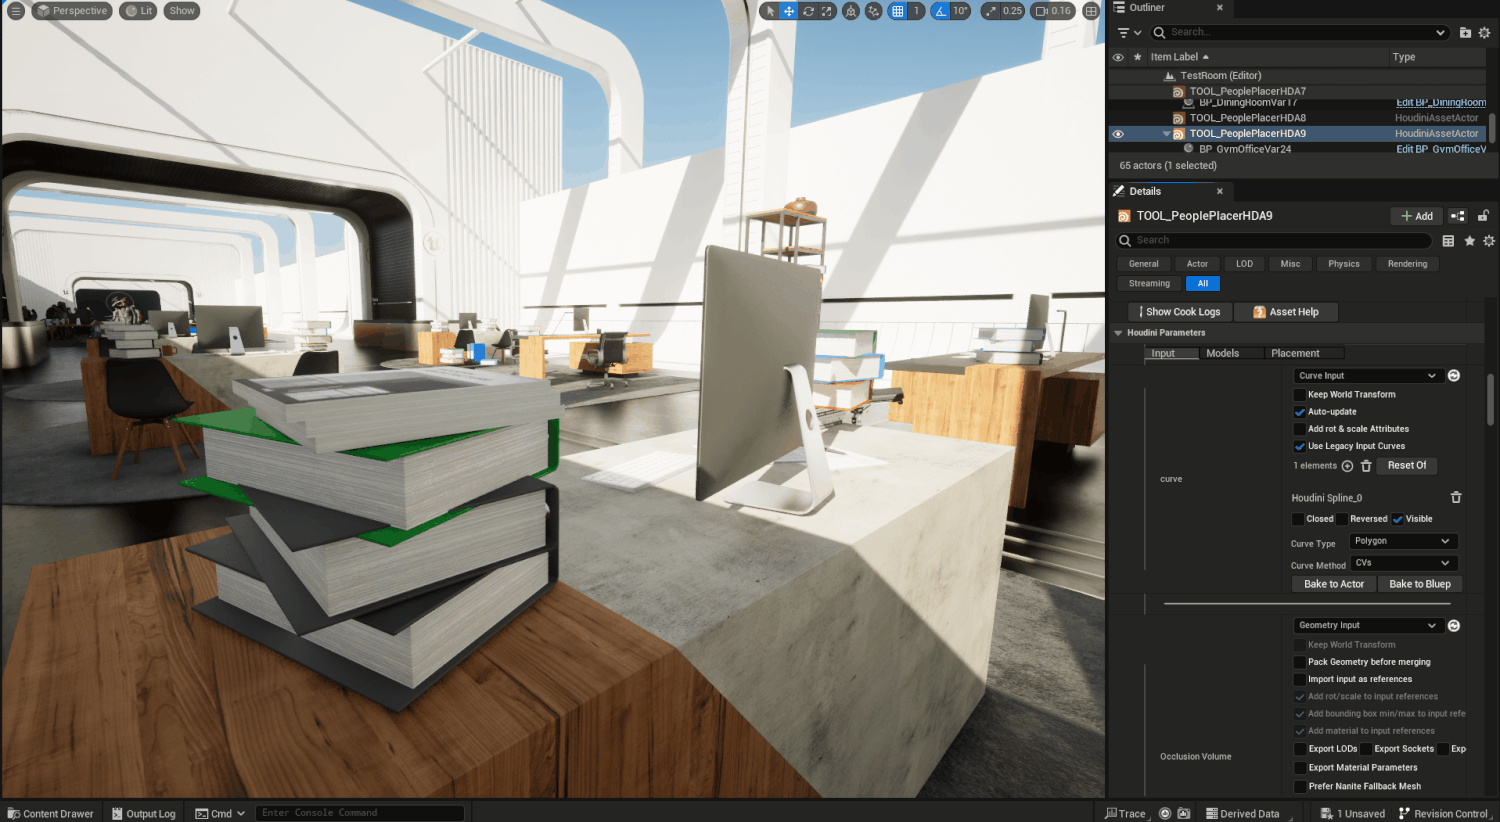Click the Bake to Actor button
Screen dimensions: 1500x822
pyautogui.click(x=1333, y=583)
